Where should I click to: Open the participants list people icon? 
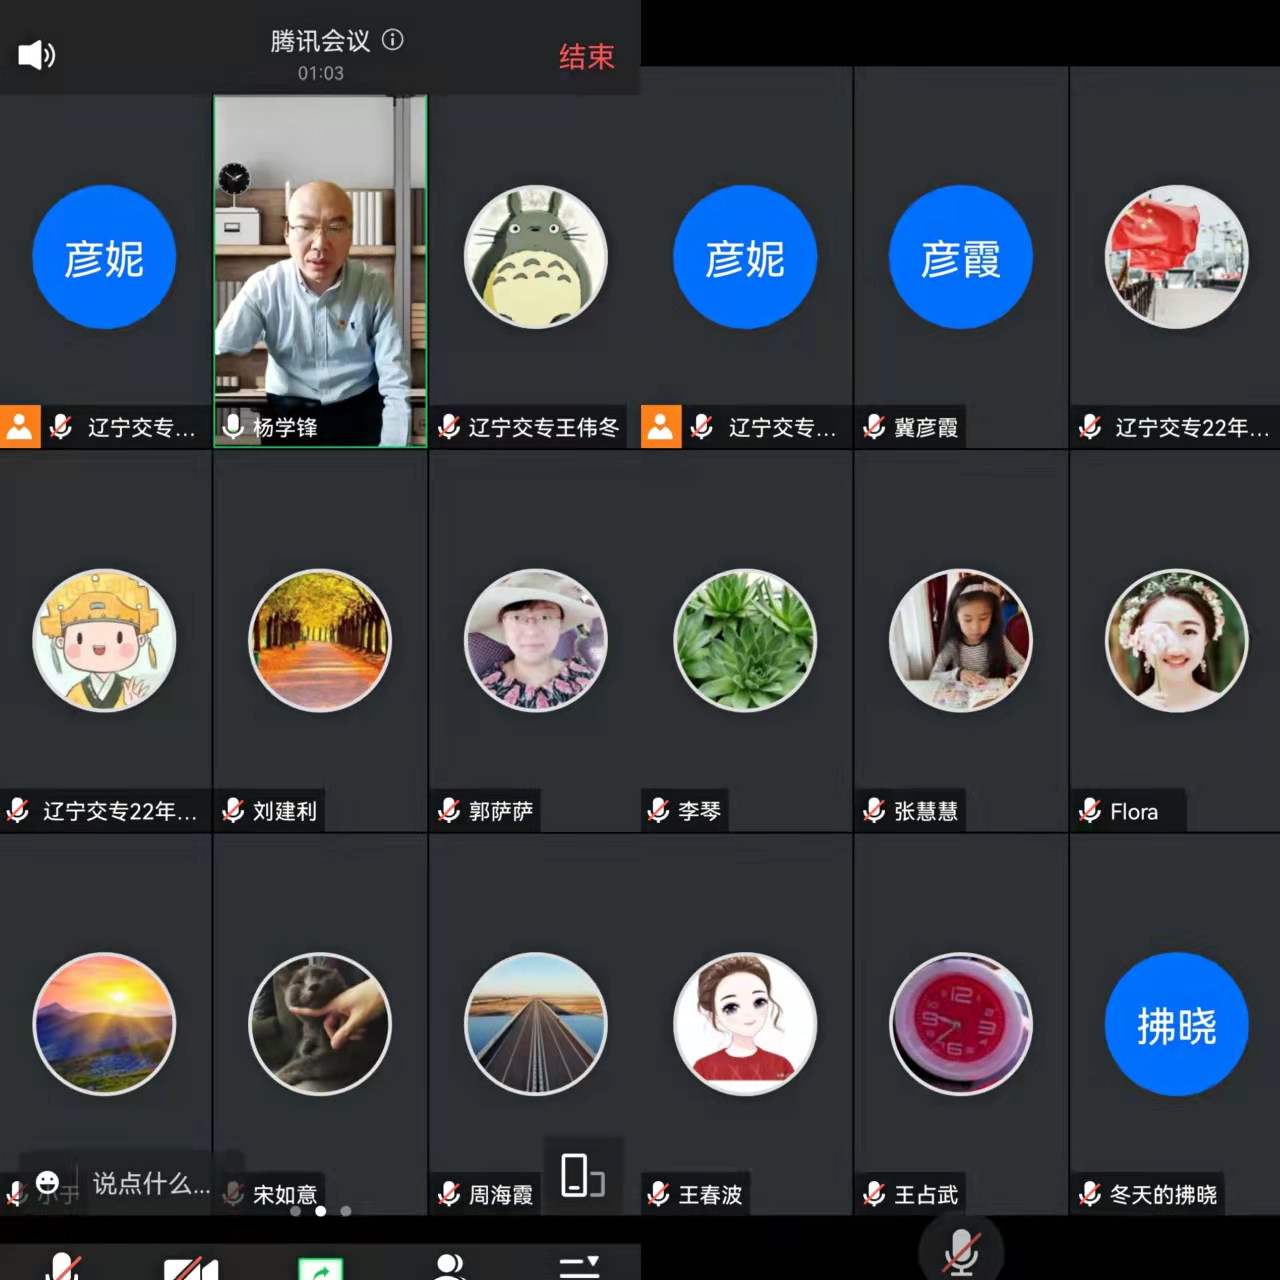coord(450,1266)
